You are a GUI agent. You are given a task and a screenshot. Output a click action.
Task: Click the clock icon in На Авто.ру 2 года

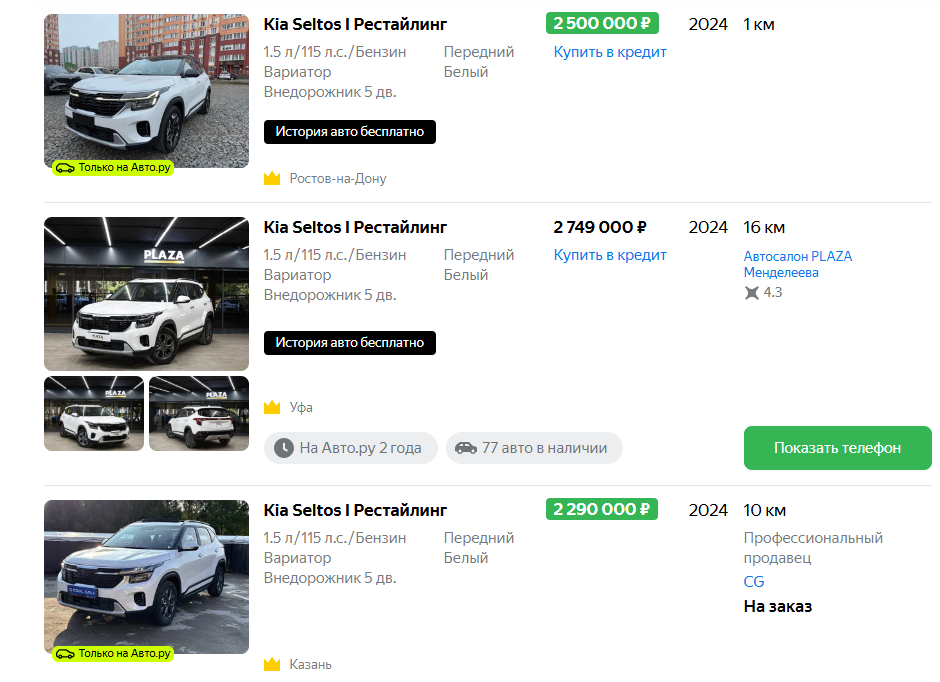(284, 448)
